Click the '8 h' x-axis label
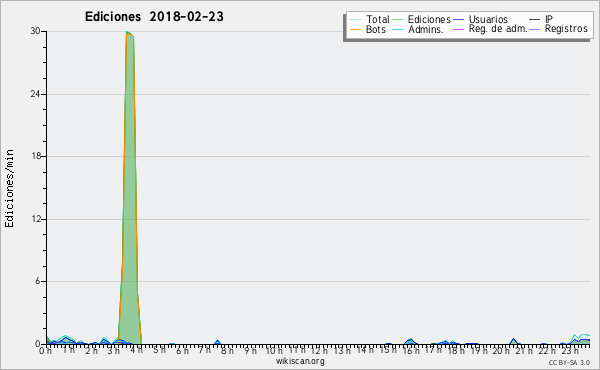 [x=227, y=350]
